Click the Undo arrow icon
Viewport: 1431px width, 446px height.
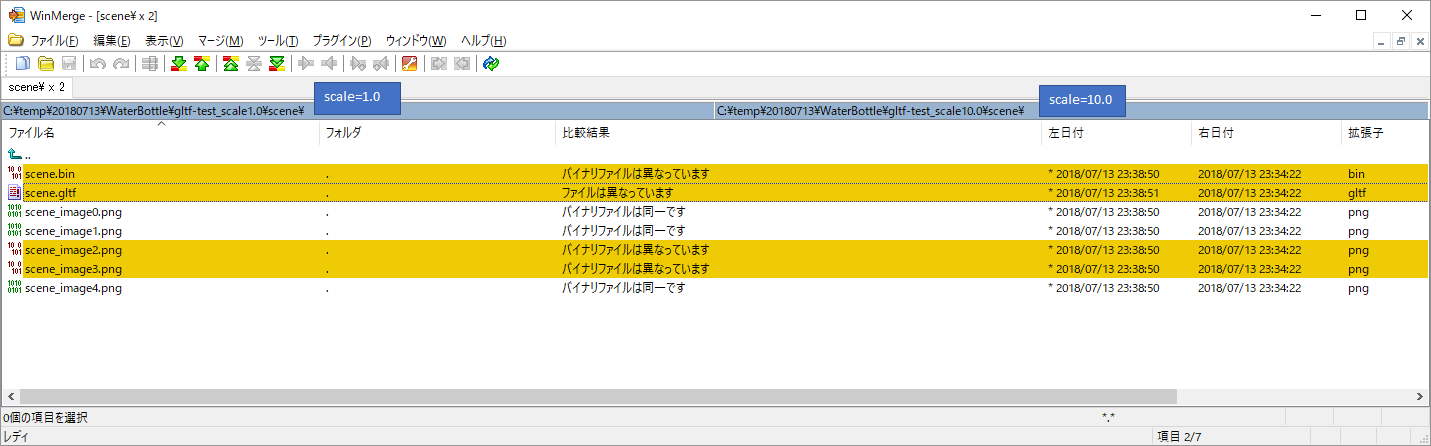pyautogui.click(x=97, y=64)
